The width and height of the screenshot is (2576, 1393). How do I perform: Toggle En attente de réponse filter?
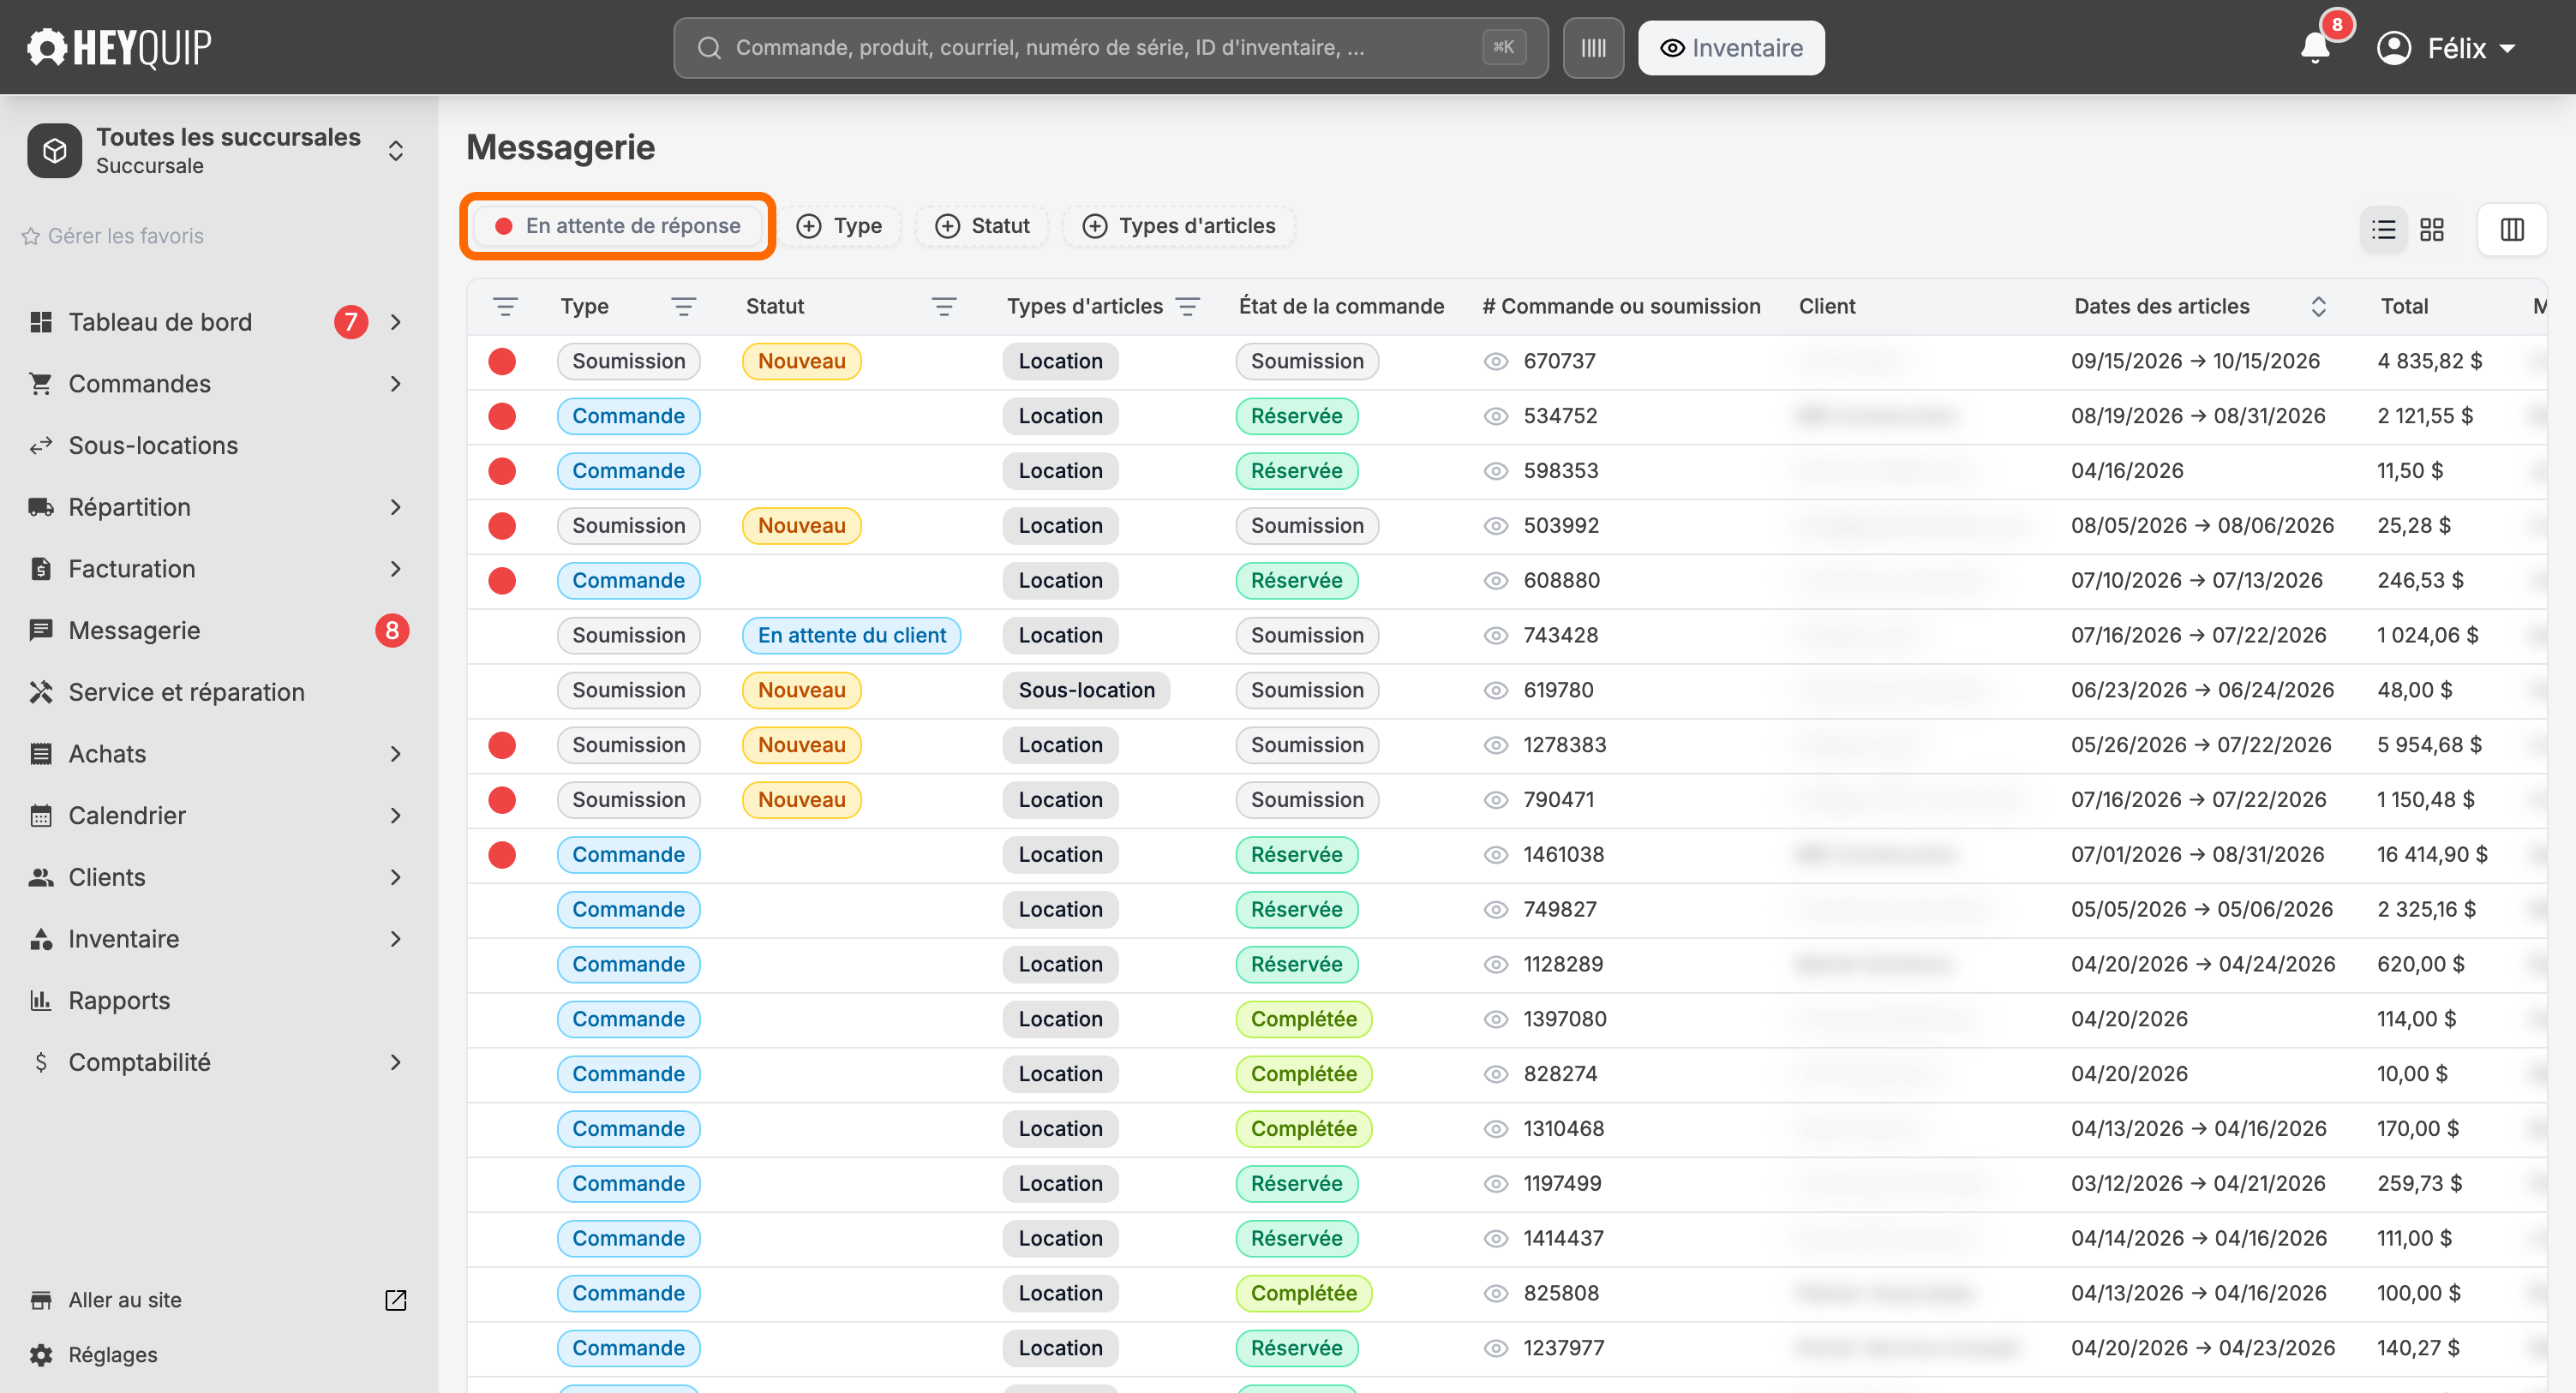pos(618,226)
